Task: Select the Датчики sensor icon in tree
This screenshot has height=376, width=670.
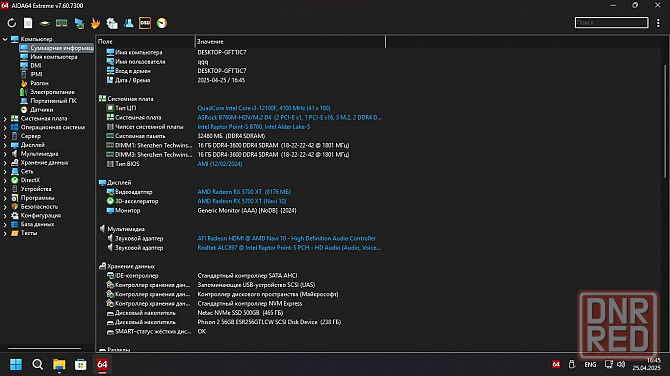Action: 24,110
